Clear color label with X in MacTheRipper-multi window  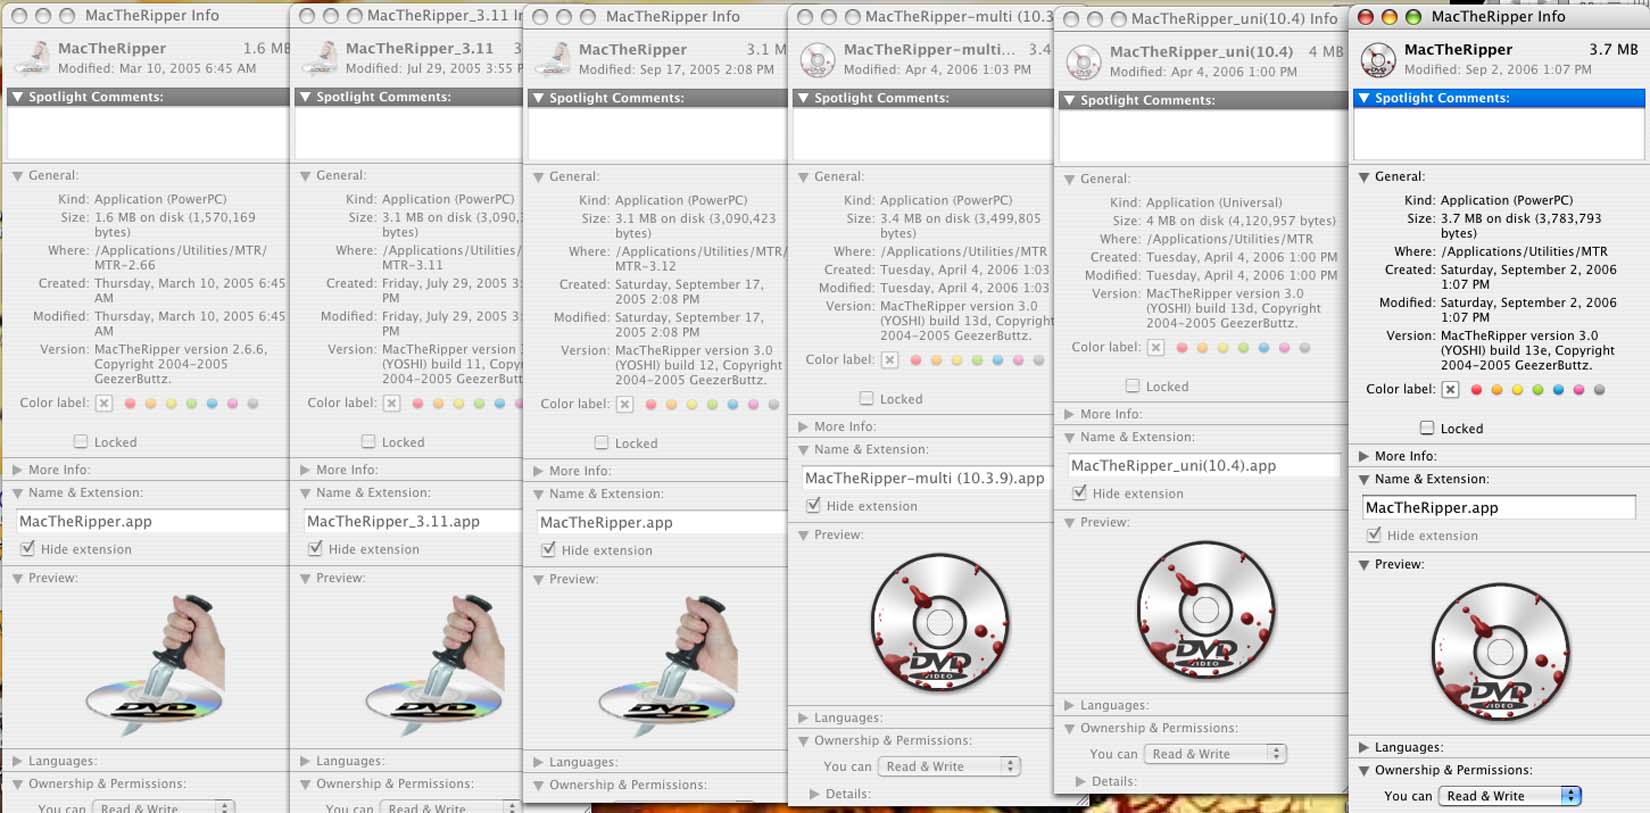[890, 360]
